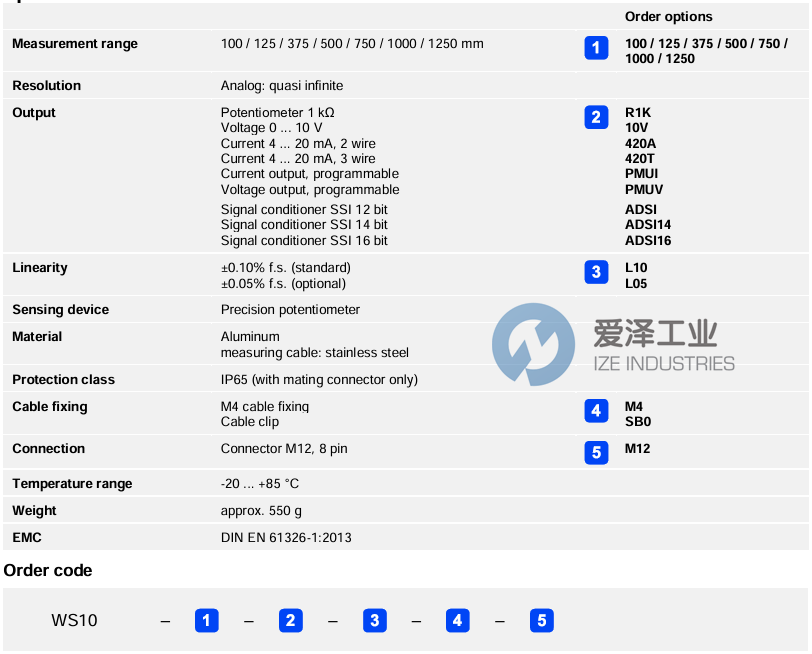812x654 pixels.
Task: Open the Order code section heading
Action: click(x=47, y=570)
